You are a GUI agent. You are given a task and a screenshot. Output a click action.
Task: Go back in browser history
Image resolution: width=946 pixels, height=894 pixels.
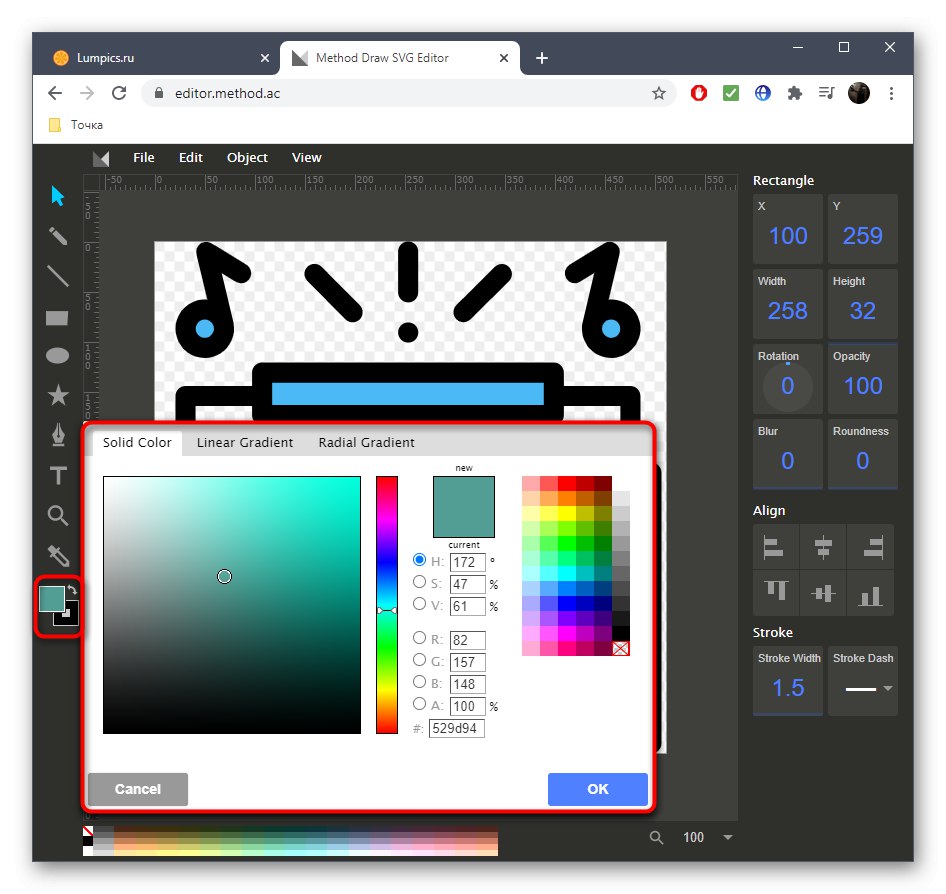[x=55, y=93]
